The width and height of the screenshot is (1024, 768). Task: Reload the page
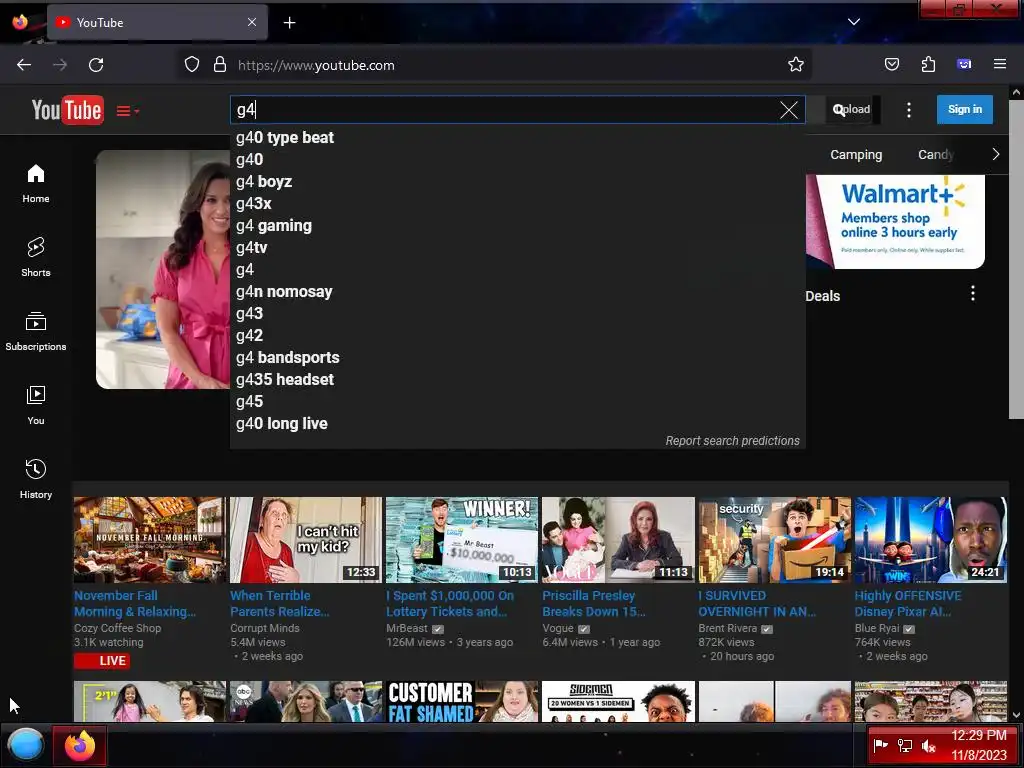[96, 65]
